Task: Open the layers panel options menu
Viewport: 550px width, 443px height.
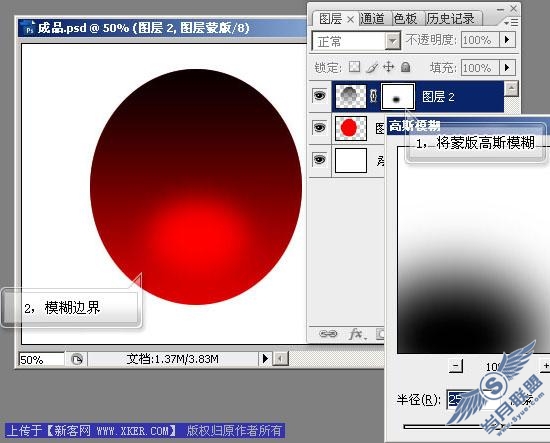Action: coord(511,22)
